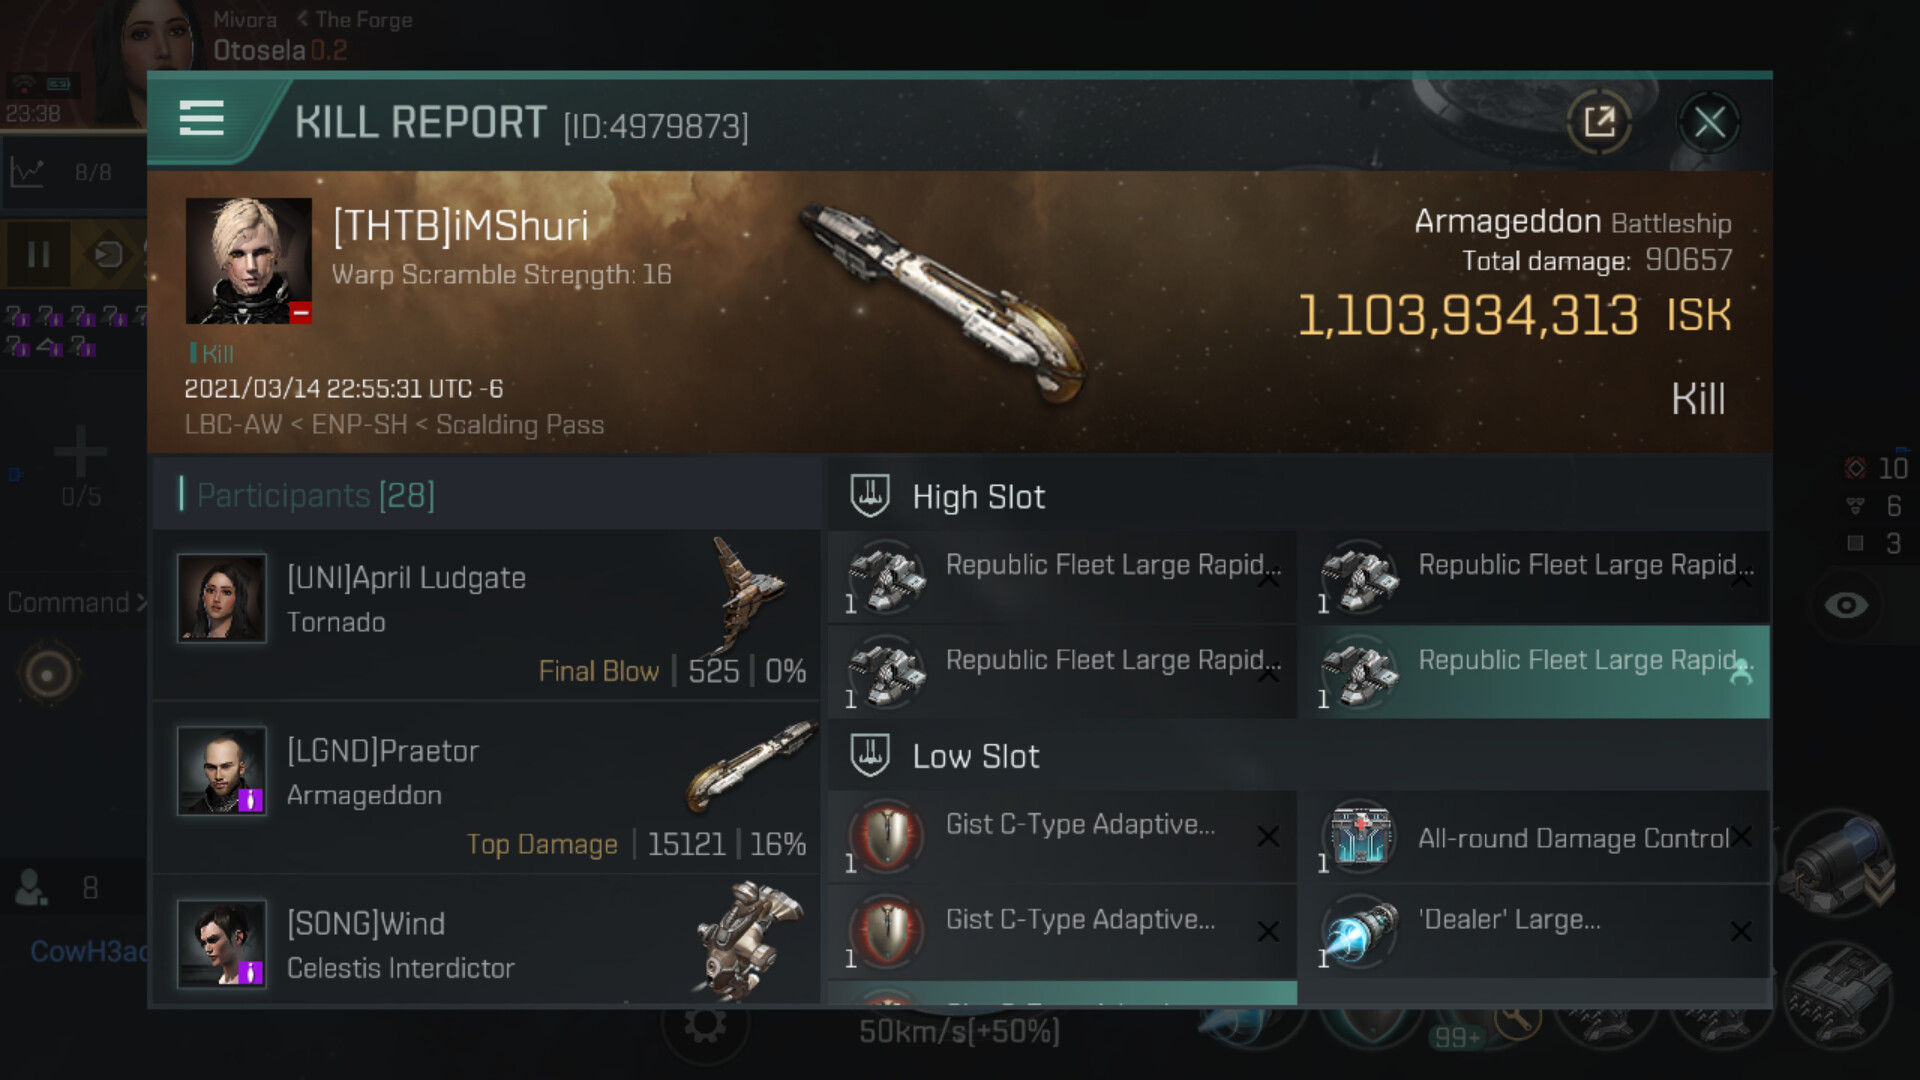1920x1080 pixels.
Task: Select Wind's Celestis Interdictor entry
Action: click(487, 941)
